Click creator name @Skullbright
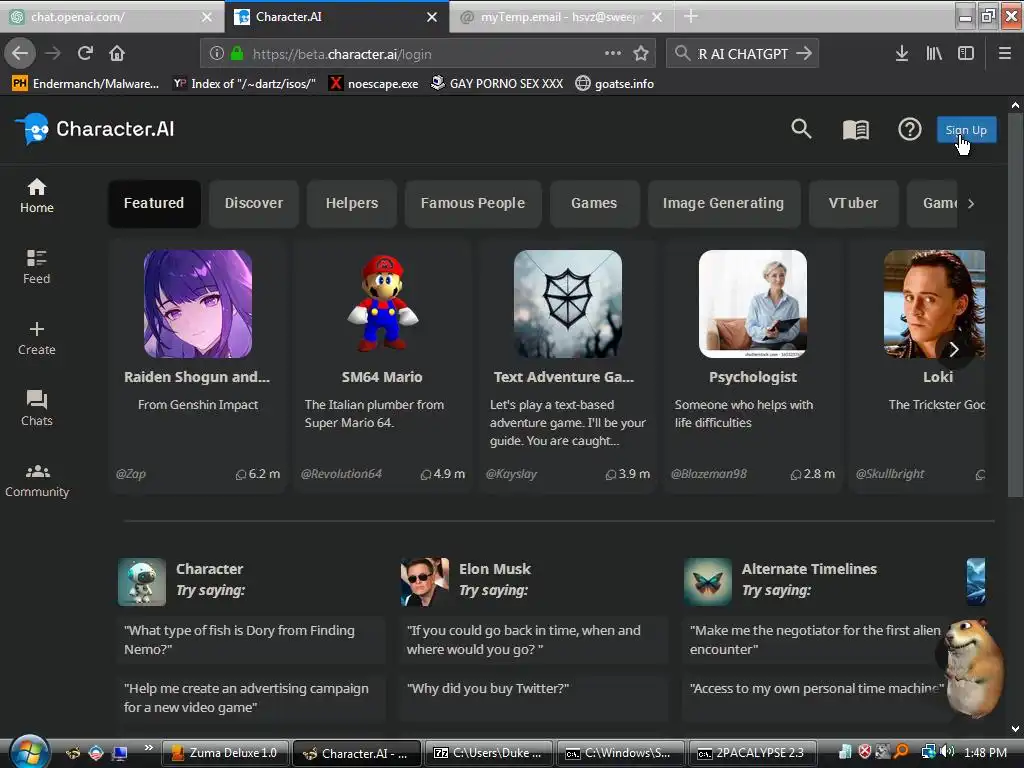1024x768 pixels. pyautogui.click(x=890, y=474)
